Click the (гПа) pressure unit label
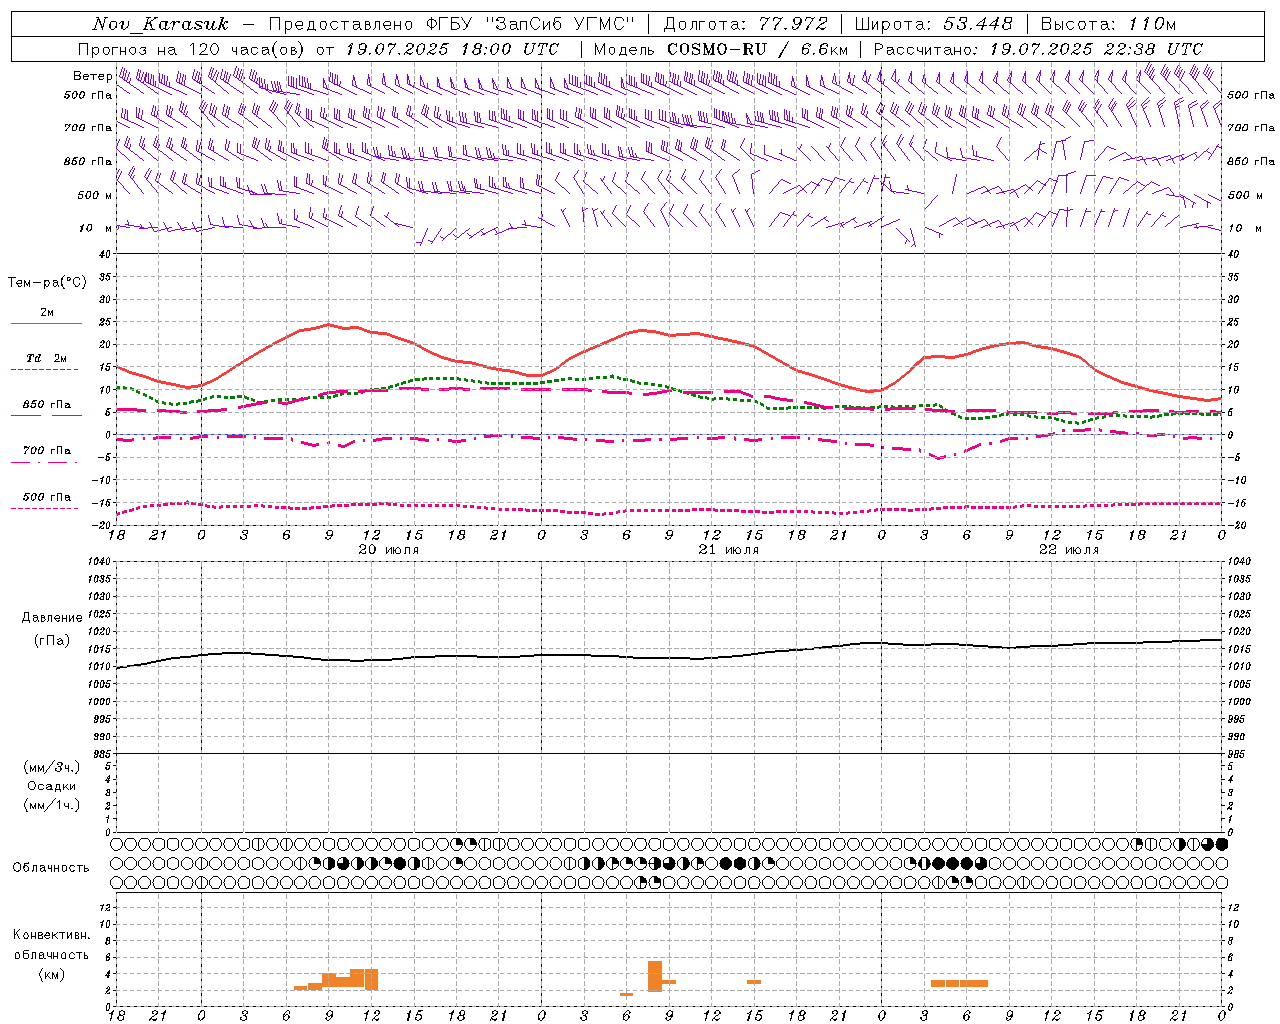This screenshot has width=1280, height=1024. click(52, 640)
